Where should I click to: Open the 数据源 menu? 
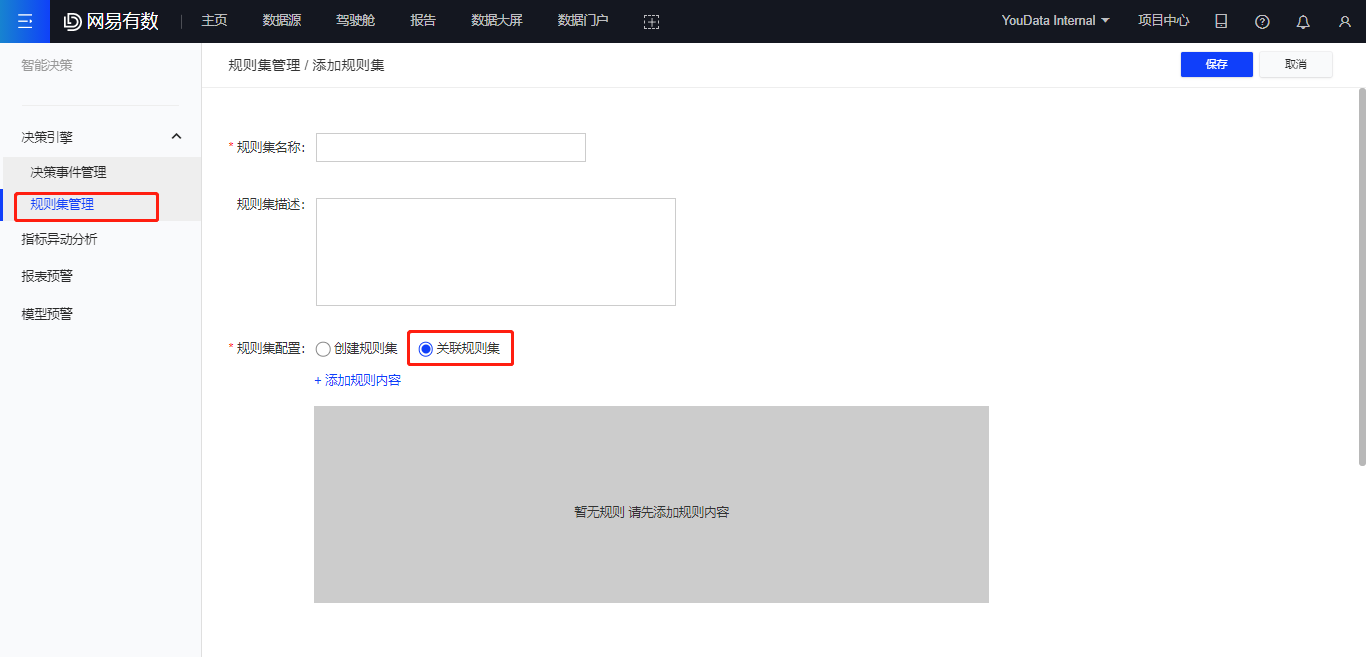pyautogui.click(x=282, y=20)
